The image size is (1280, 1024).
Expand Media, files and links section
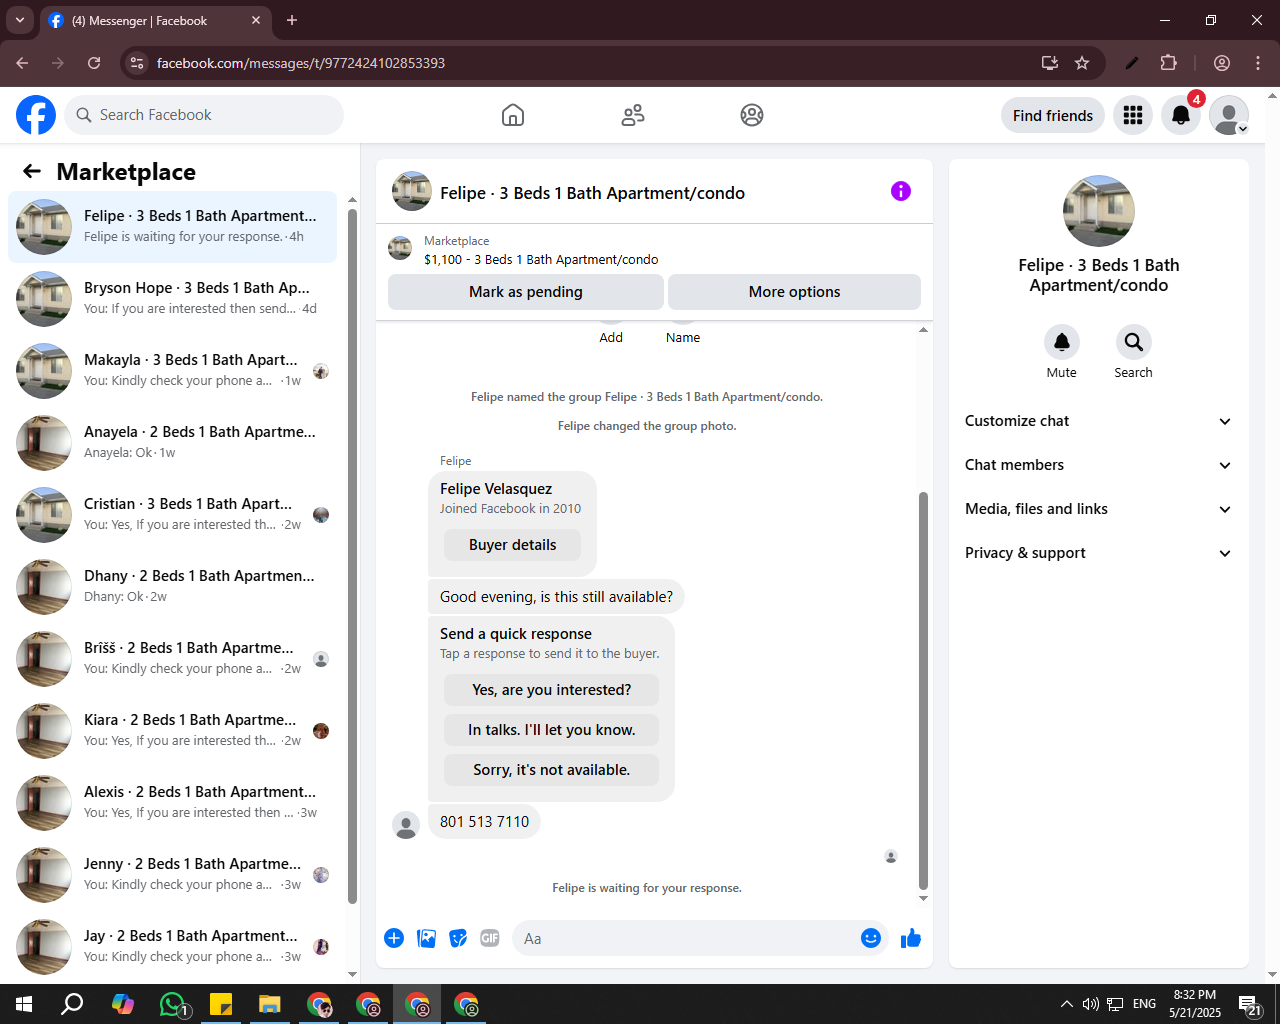(x=1098, y=509)
